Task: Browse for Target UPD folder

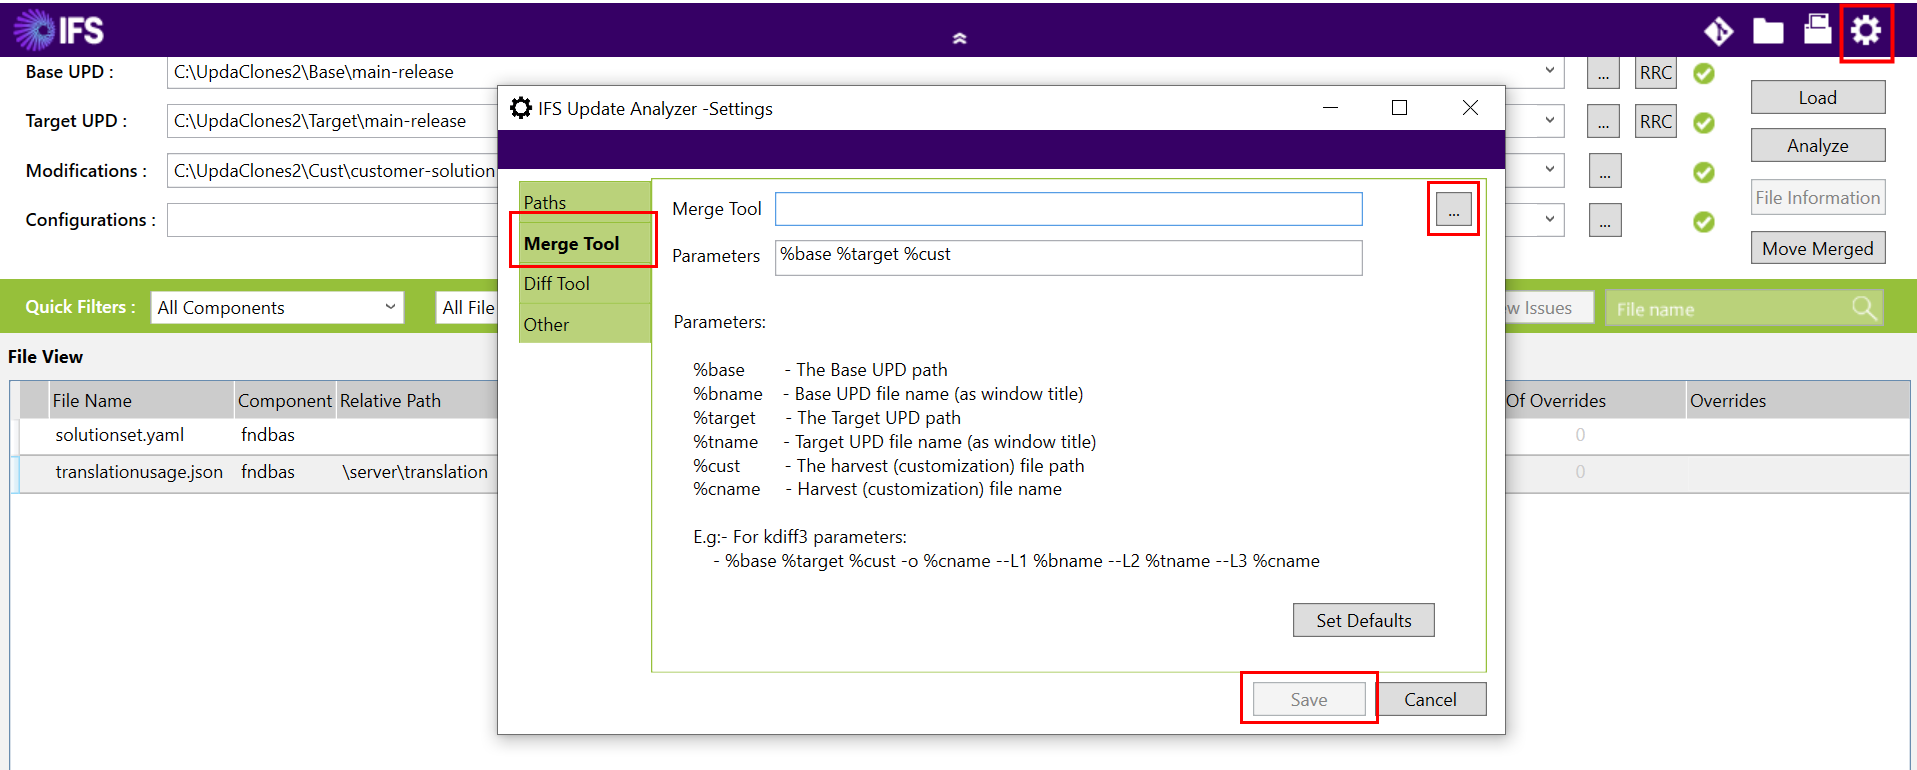Action: 1603,122
